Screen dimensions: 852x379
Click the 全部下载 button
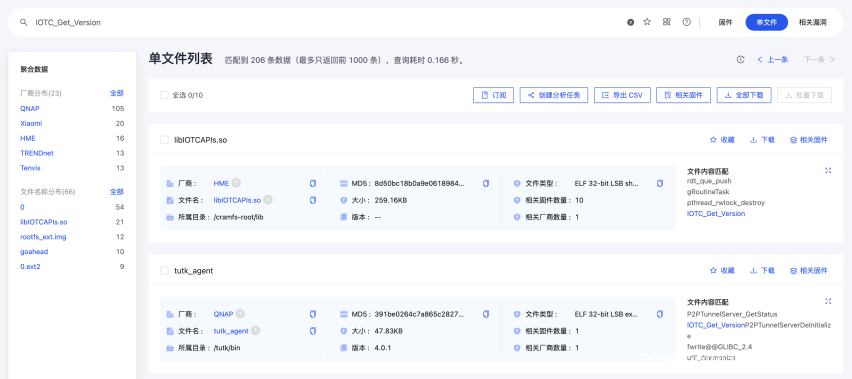point(744,95)
